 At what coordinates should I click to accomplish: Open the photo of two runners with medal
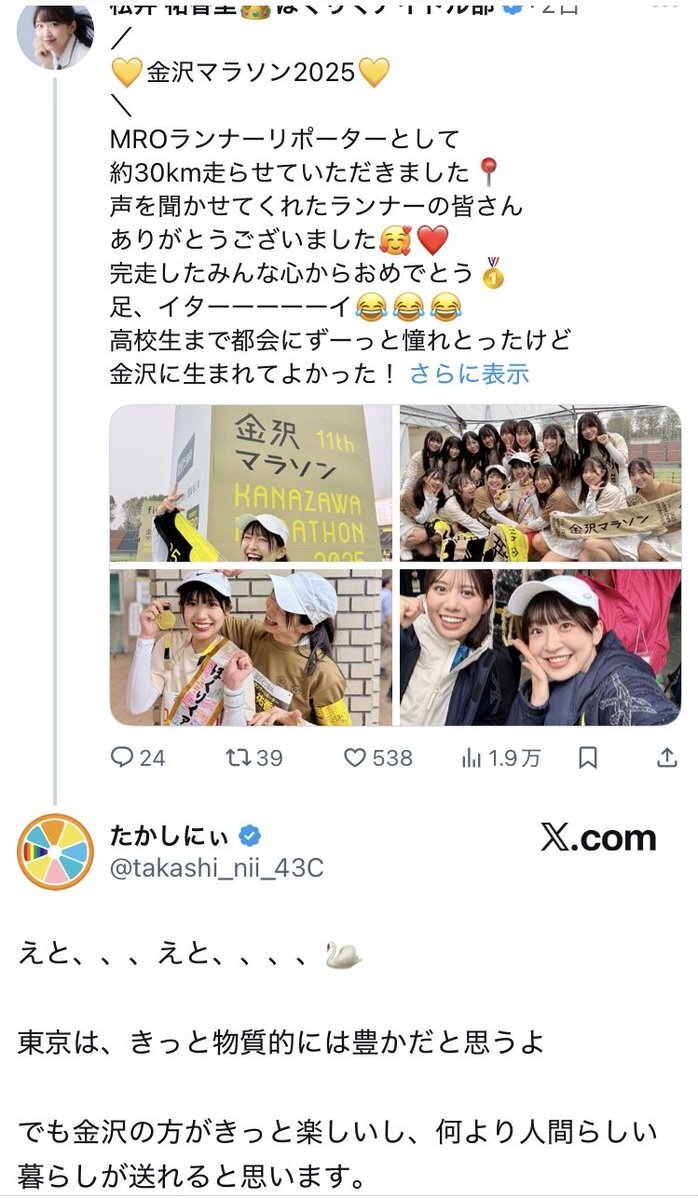point(251,647)
